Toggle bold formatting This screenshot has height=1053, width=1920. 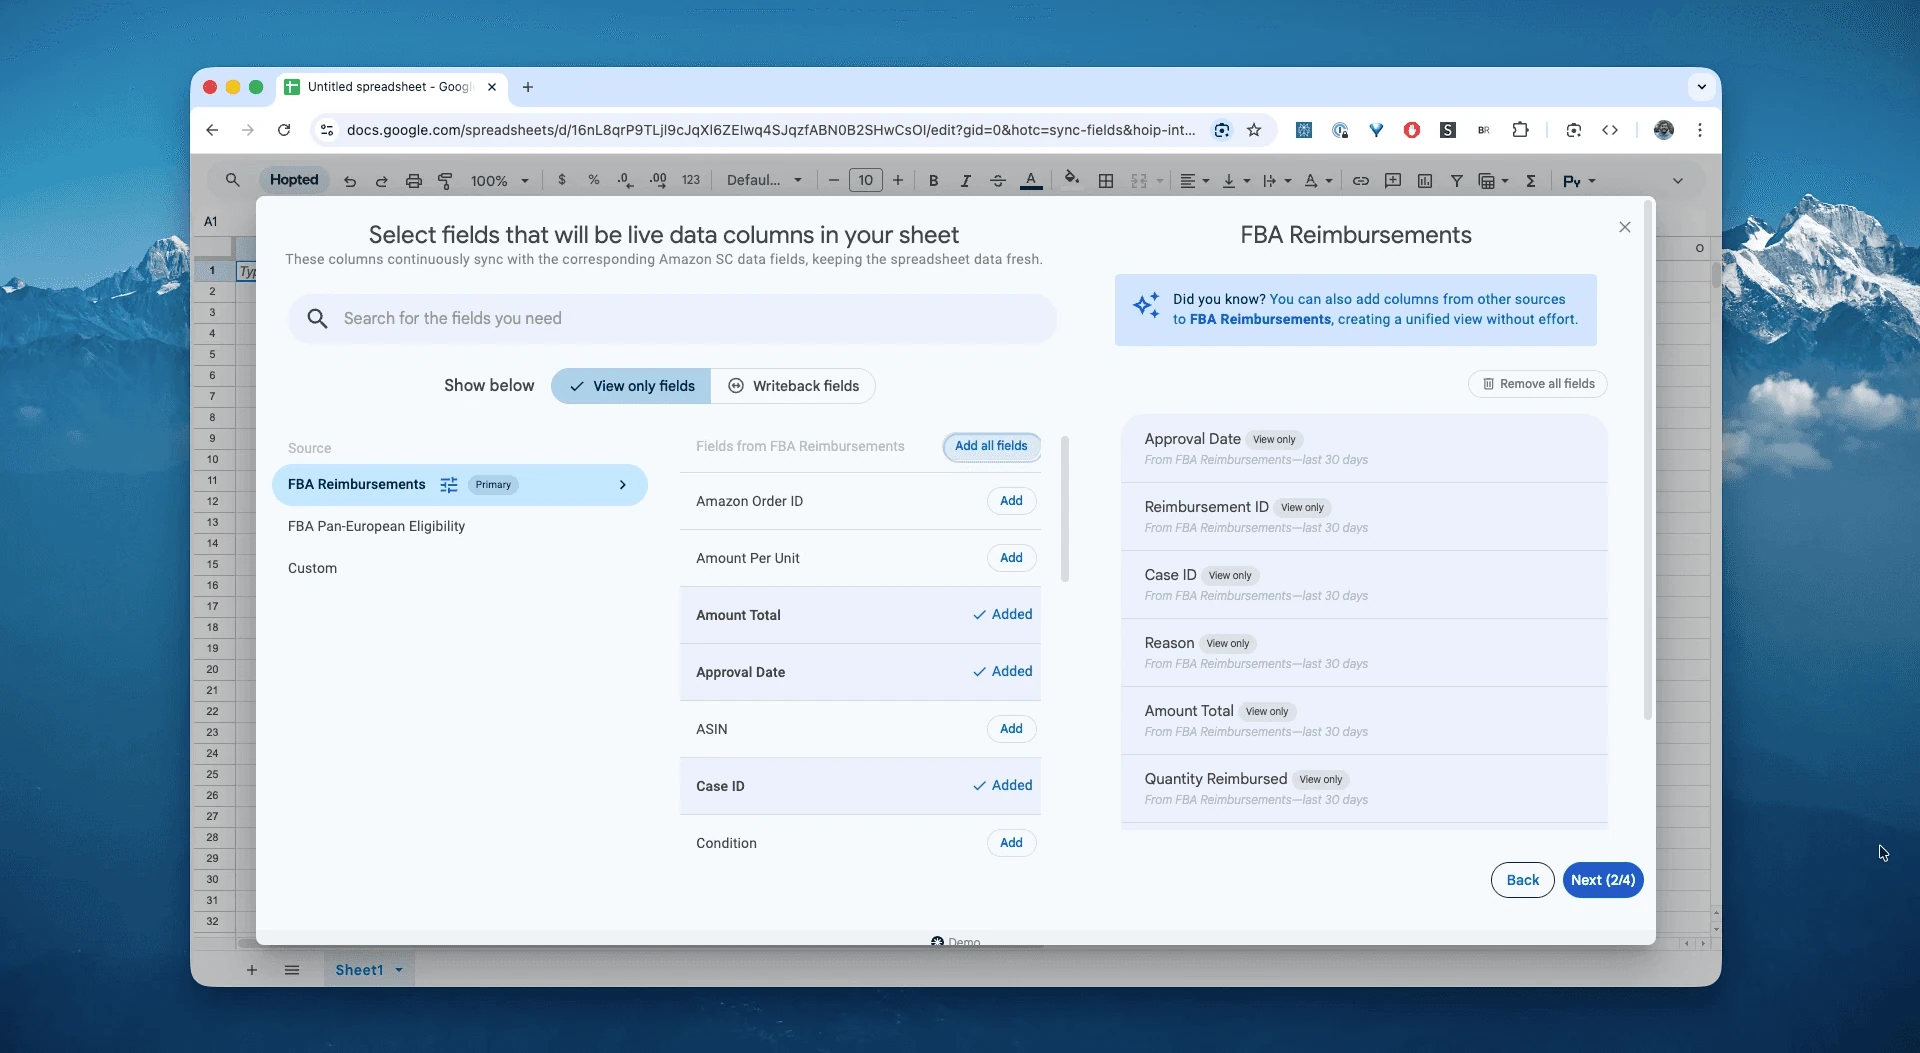[933, 181]
